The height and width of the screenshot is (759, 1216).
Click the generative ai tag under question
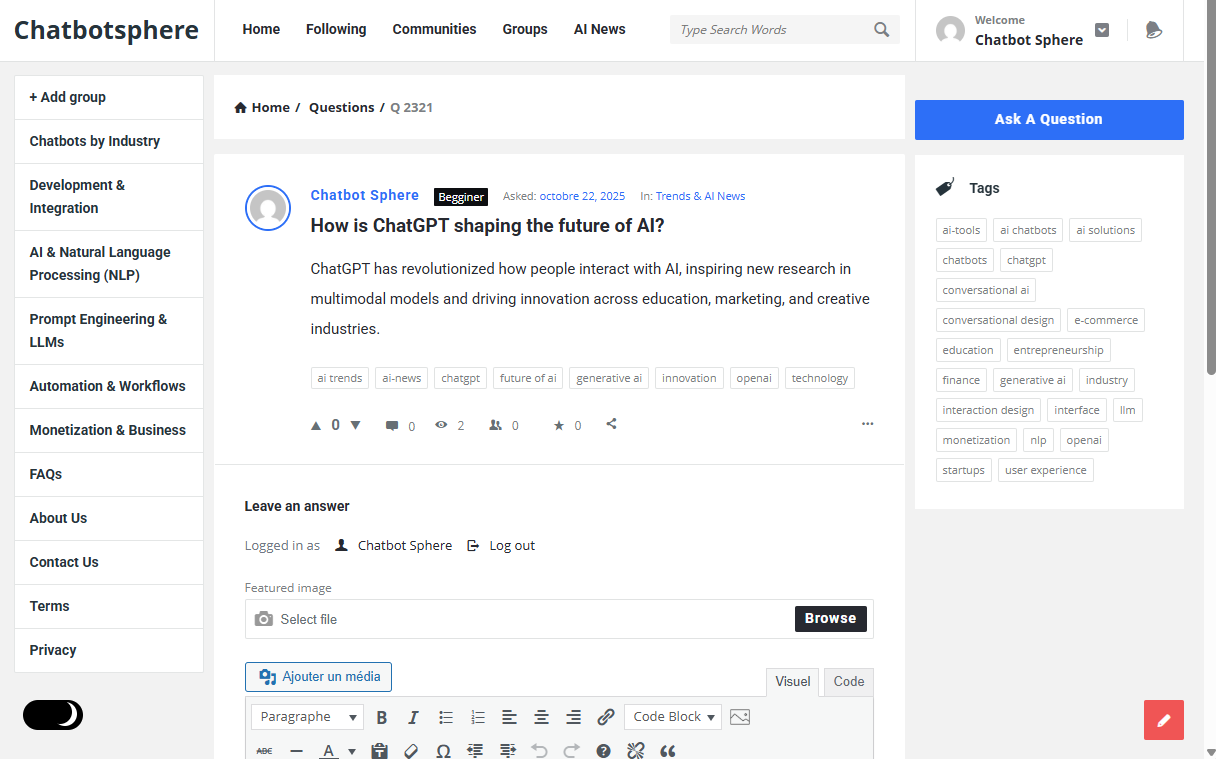[609, 378]
